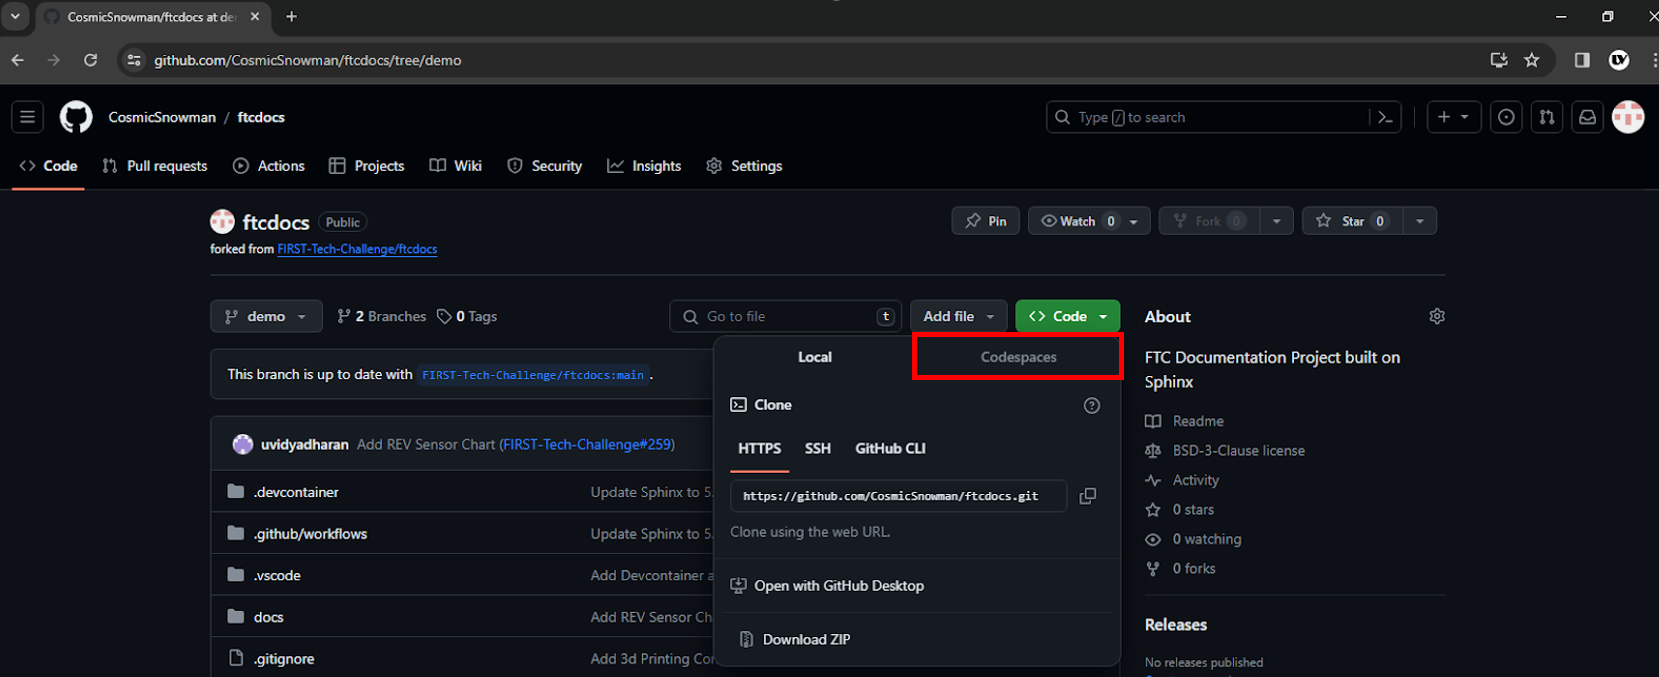
Task: Open the .github/workflows folder
Action: (310, 534)
